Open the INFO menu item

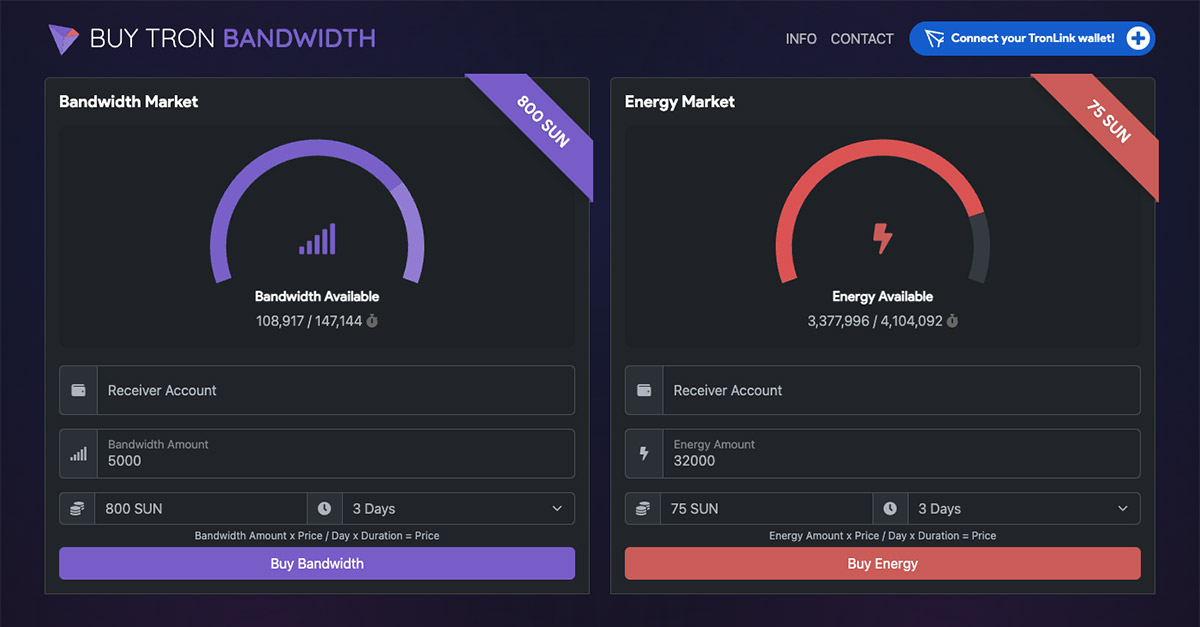pyautogui.click(x=801, y=38)
